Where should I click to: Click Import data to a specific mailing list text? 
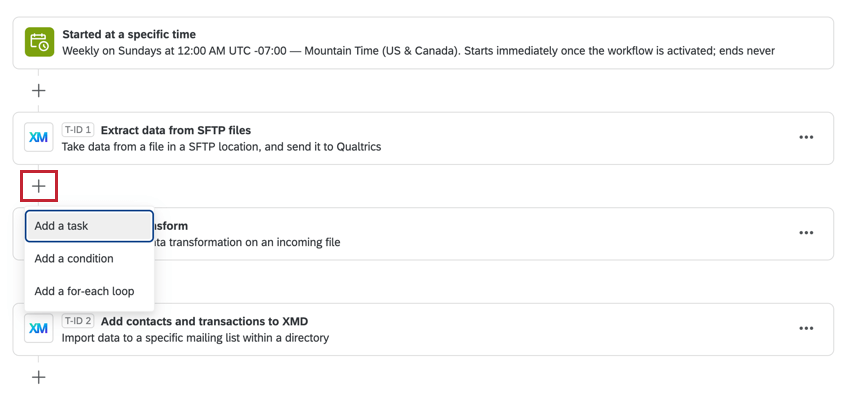[x=195, y=338]
